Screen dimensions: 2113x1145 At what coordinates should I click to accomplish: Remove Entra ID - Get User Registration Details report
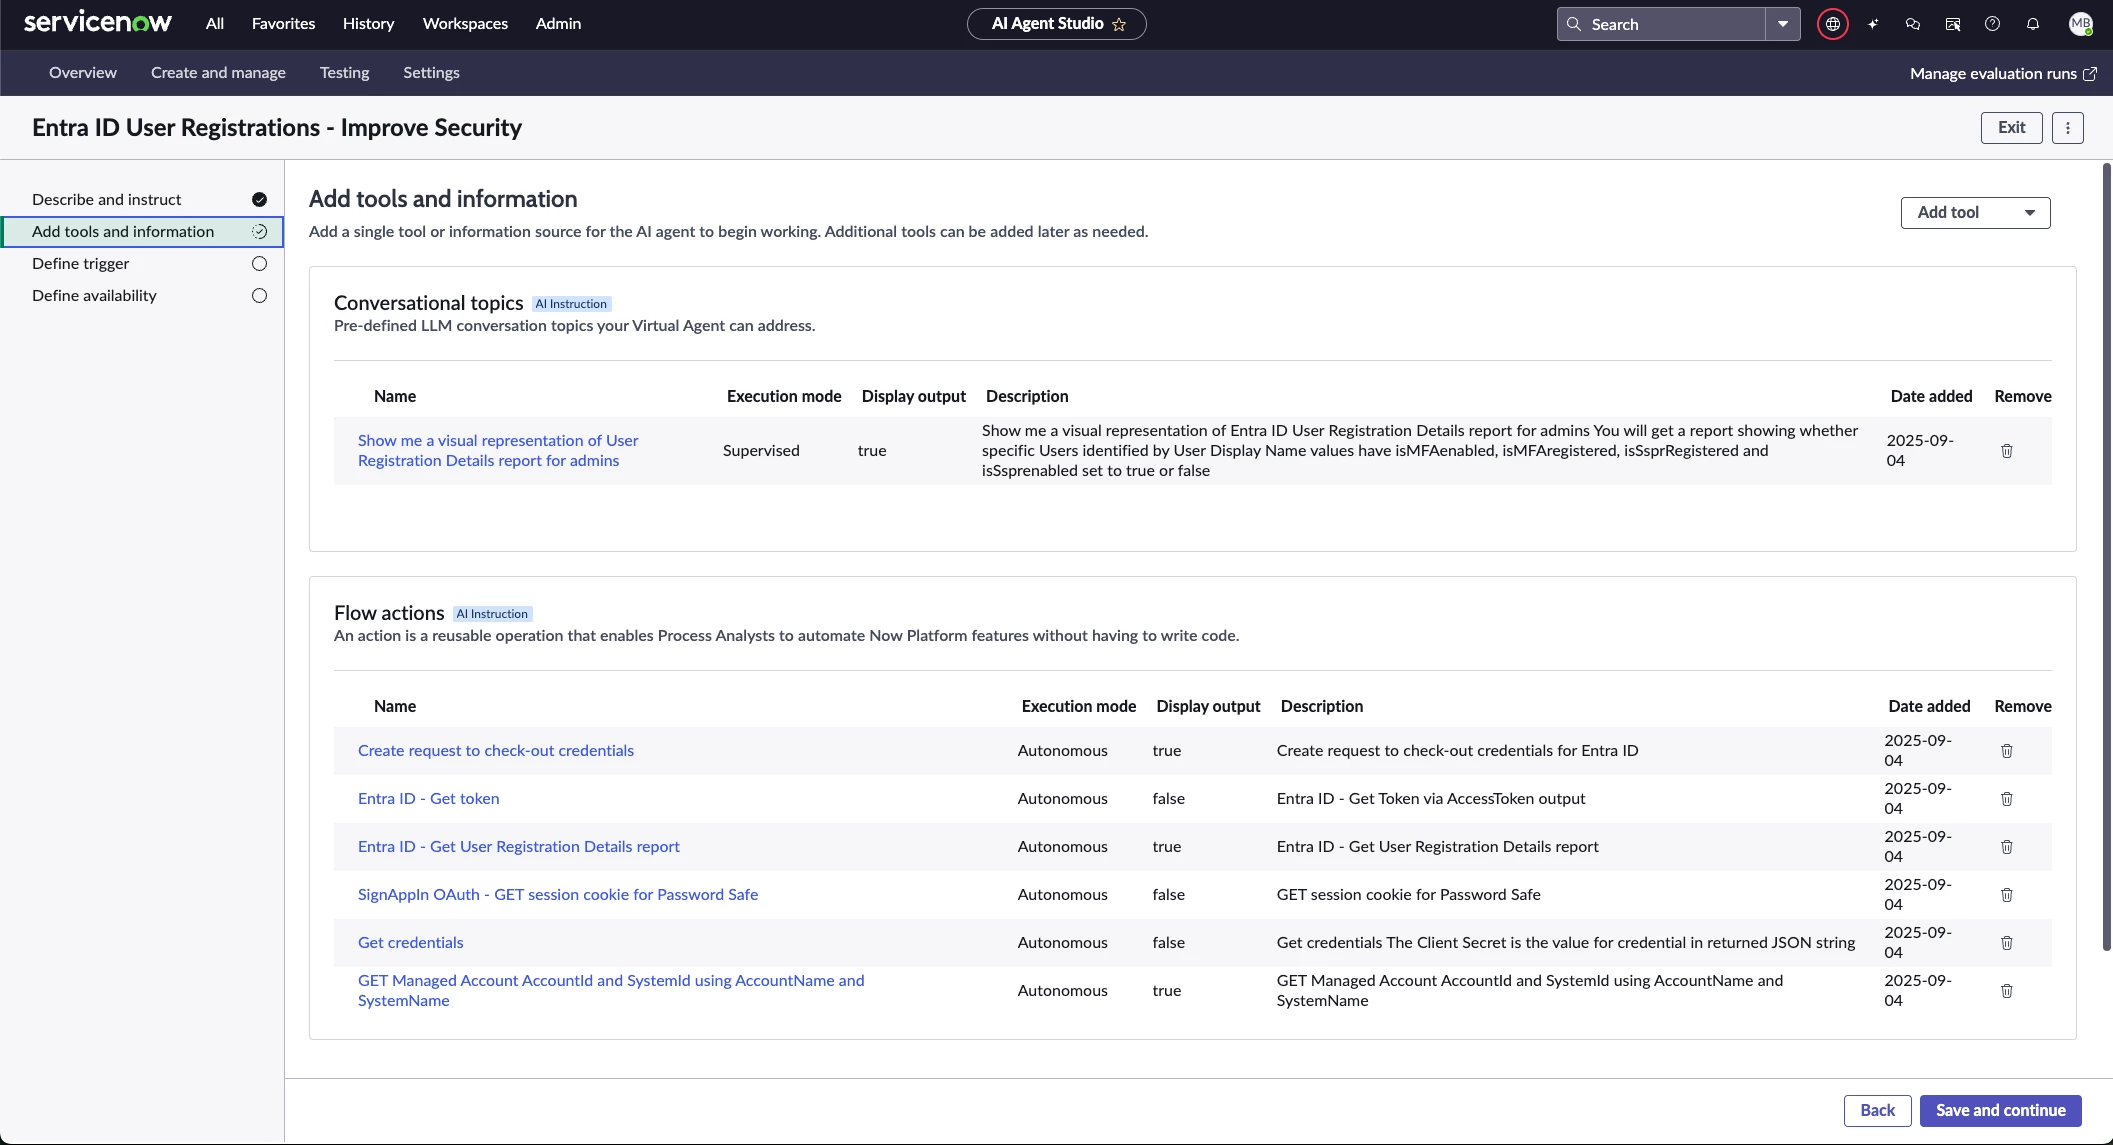(x=2007, y=847)
